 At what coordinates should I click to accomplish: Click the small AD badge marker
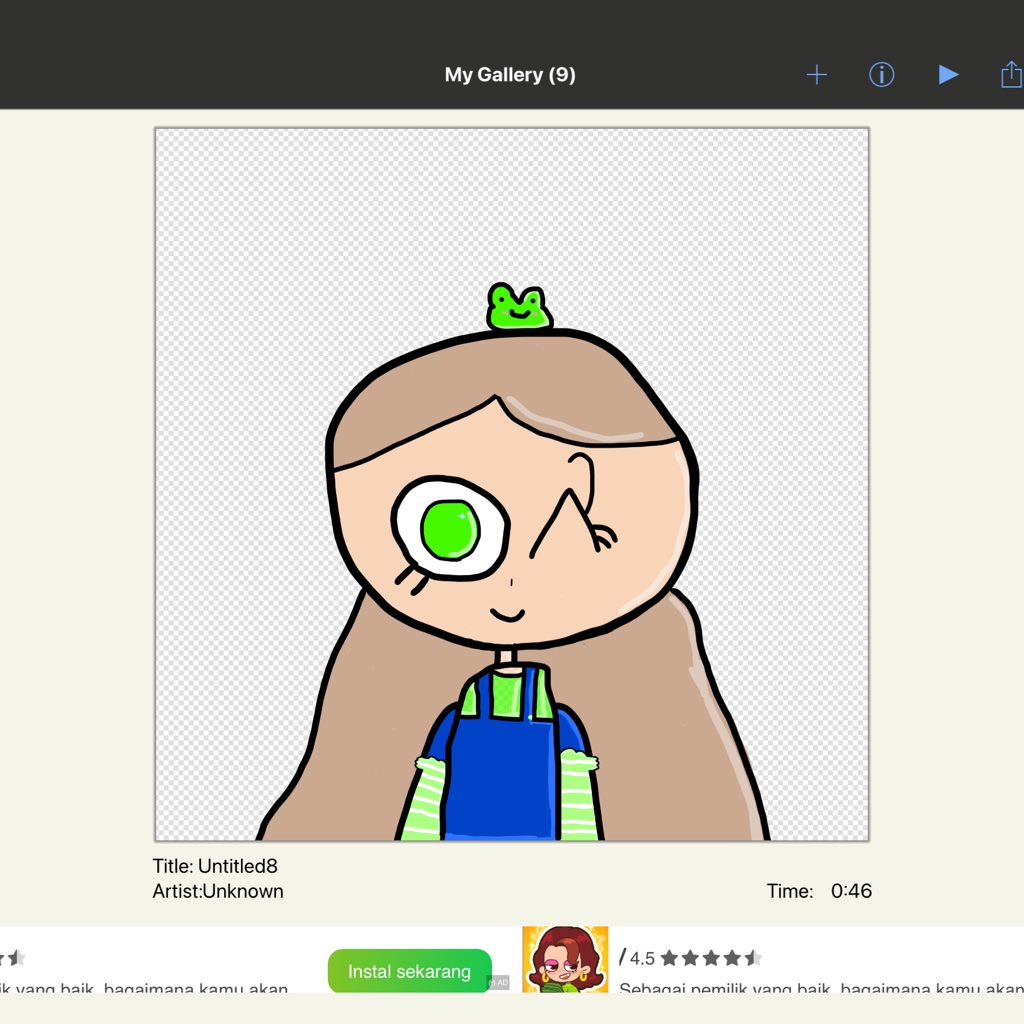point(498,982)
